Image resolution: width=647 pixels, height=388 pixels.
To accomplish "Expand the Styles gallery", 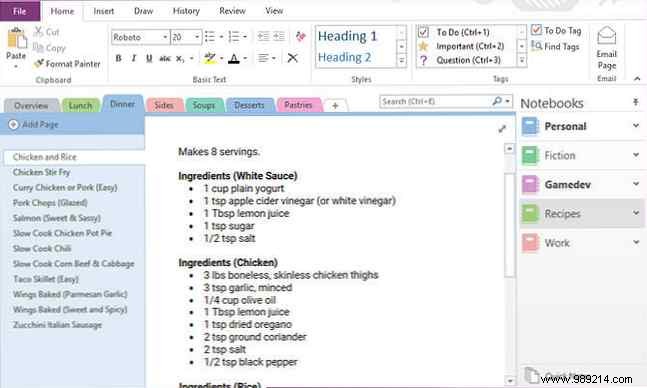I will [x=401, y=61].
